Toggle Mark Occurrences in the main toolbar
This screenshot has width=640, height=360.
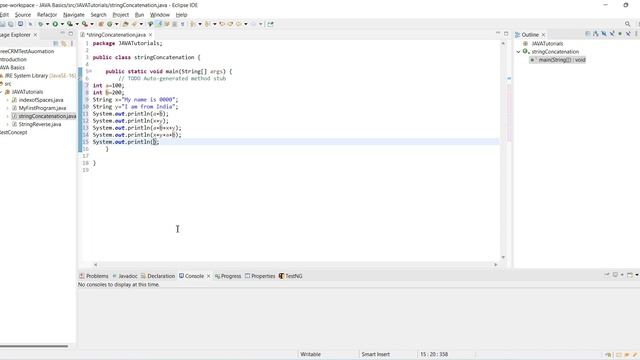click(x=158, y=24)
